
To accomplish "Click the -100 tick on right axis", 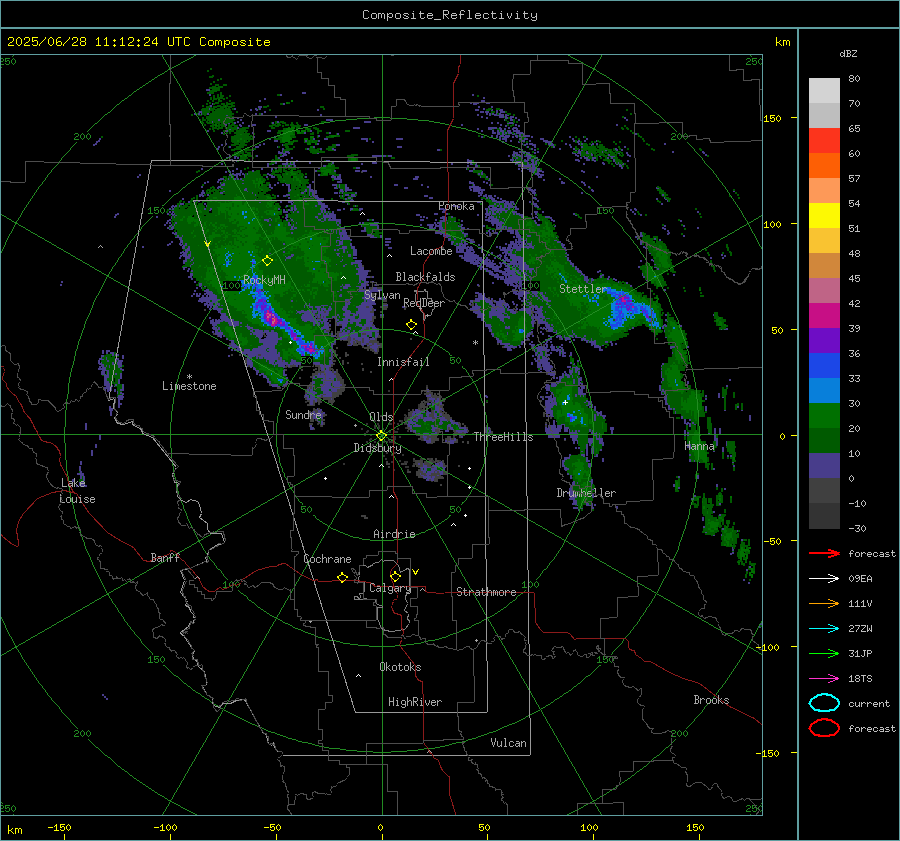I will [x=767, y=647].
